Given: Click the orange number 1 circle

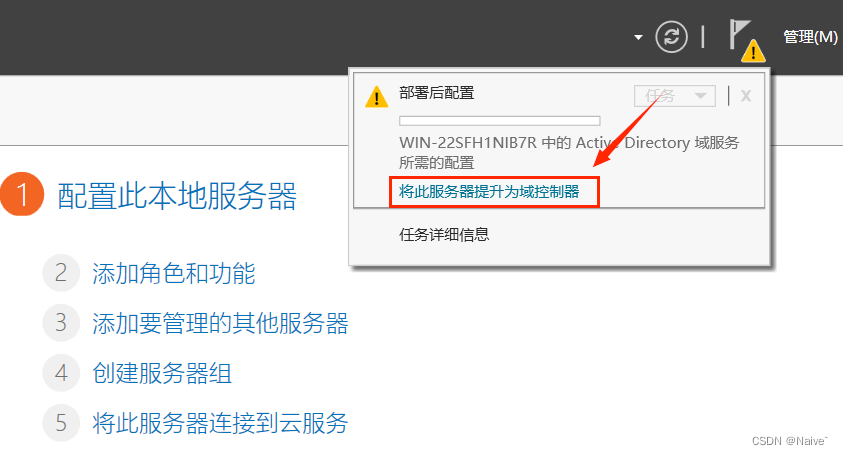Looking at the screenshot, I should [22, 194].
